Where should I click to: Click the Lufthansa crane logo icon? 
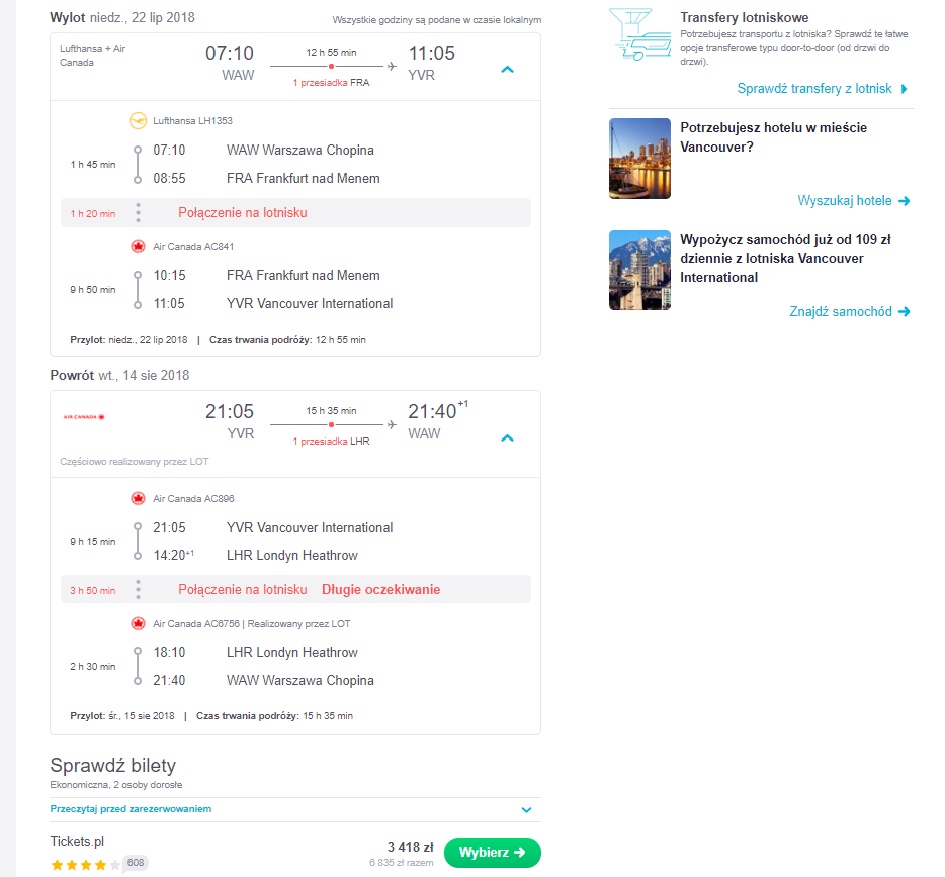tap(138, 121)
